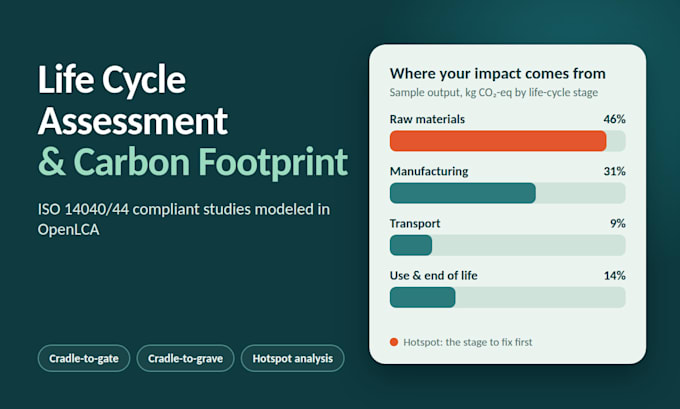Click the 'Use & end of life' label
The height and width of the screenshot is (409, 680).
click(x=434, y=275)
